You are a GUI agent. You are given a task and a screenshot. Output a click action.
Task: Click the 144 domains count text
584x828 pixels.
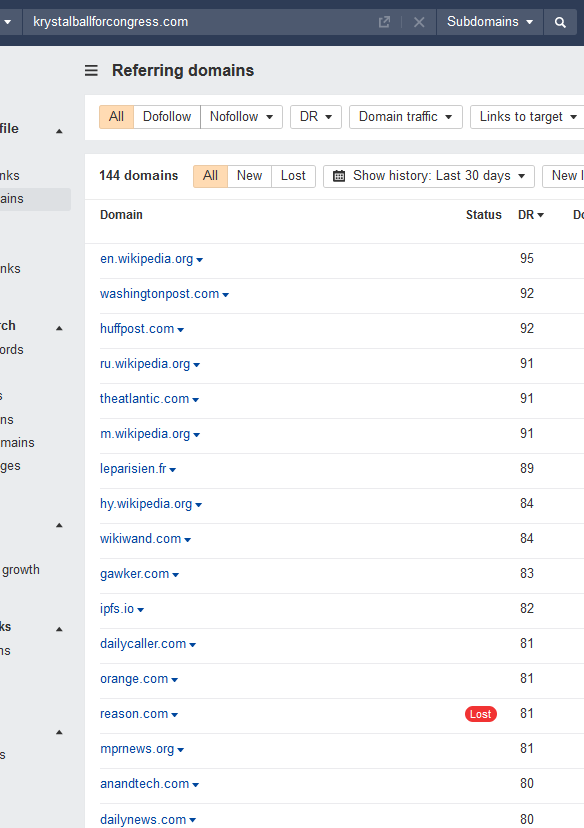pos(139,176)
